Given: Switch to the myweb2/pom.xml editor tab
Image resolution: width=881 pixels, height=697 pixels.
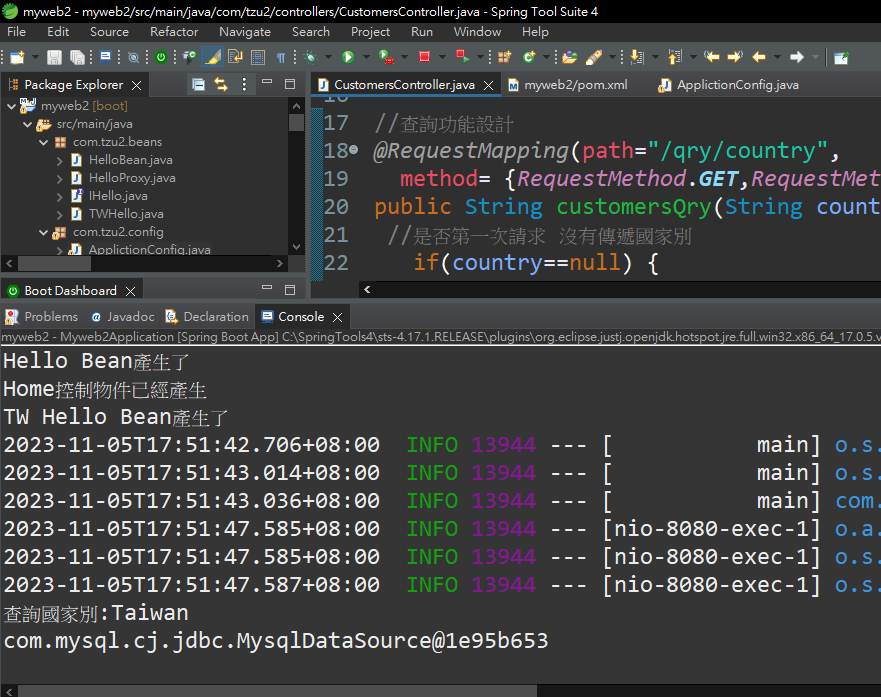Looking at the screenshot, I should (574, 85).
